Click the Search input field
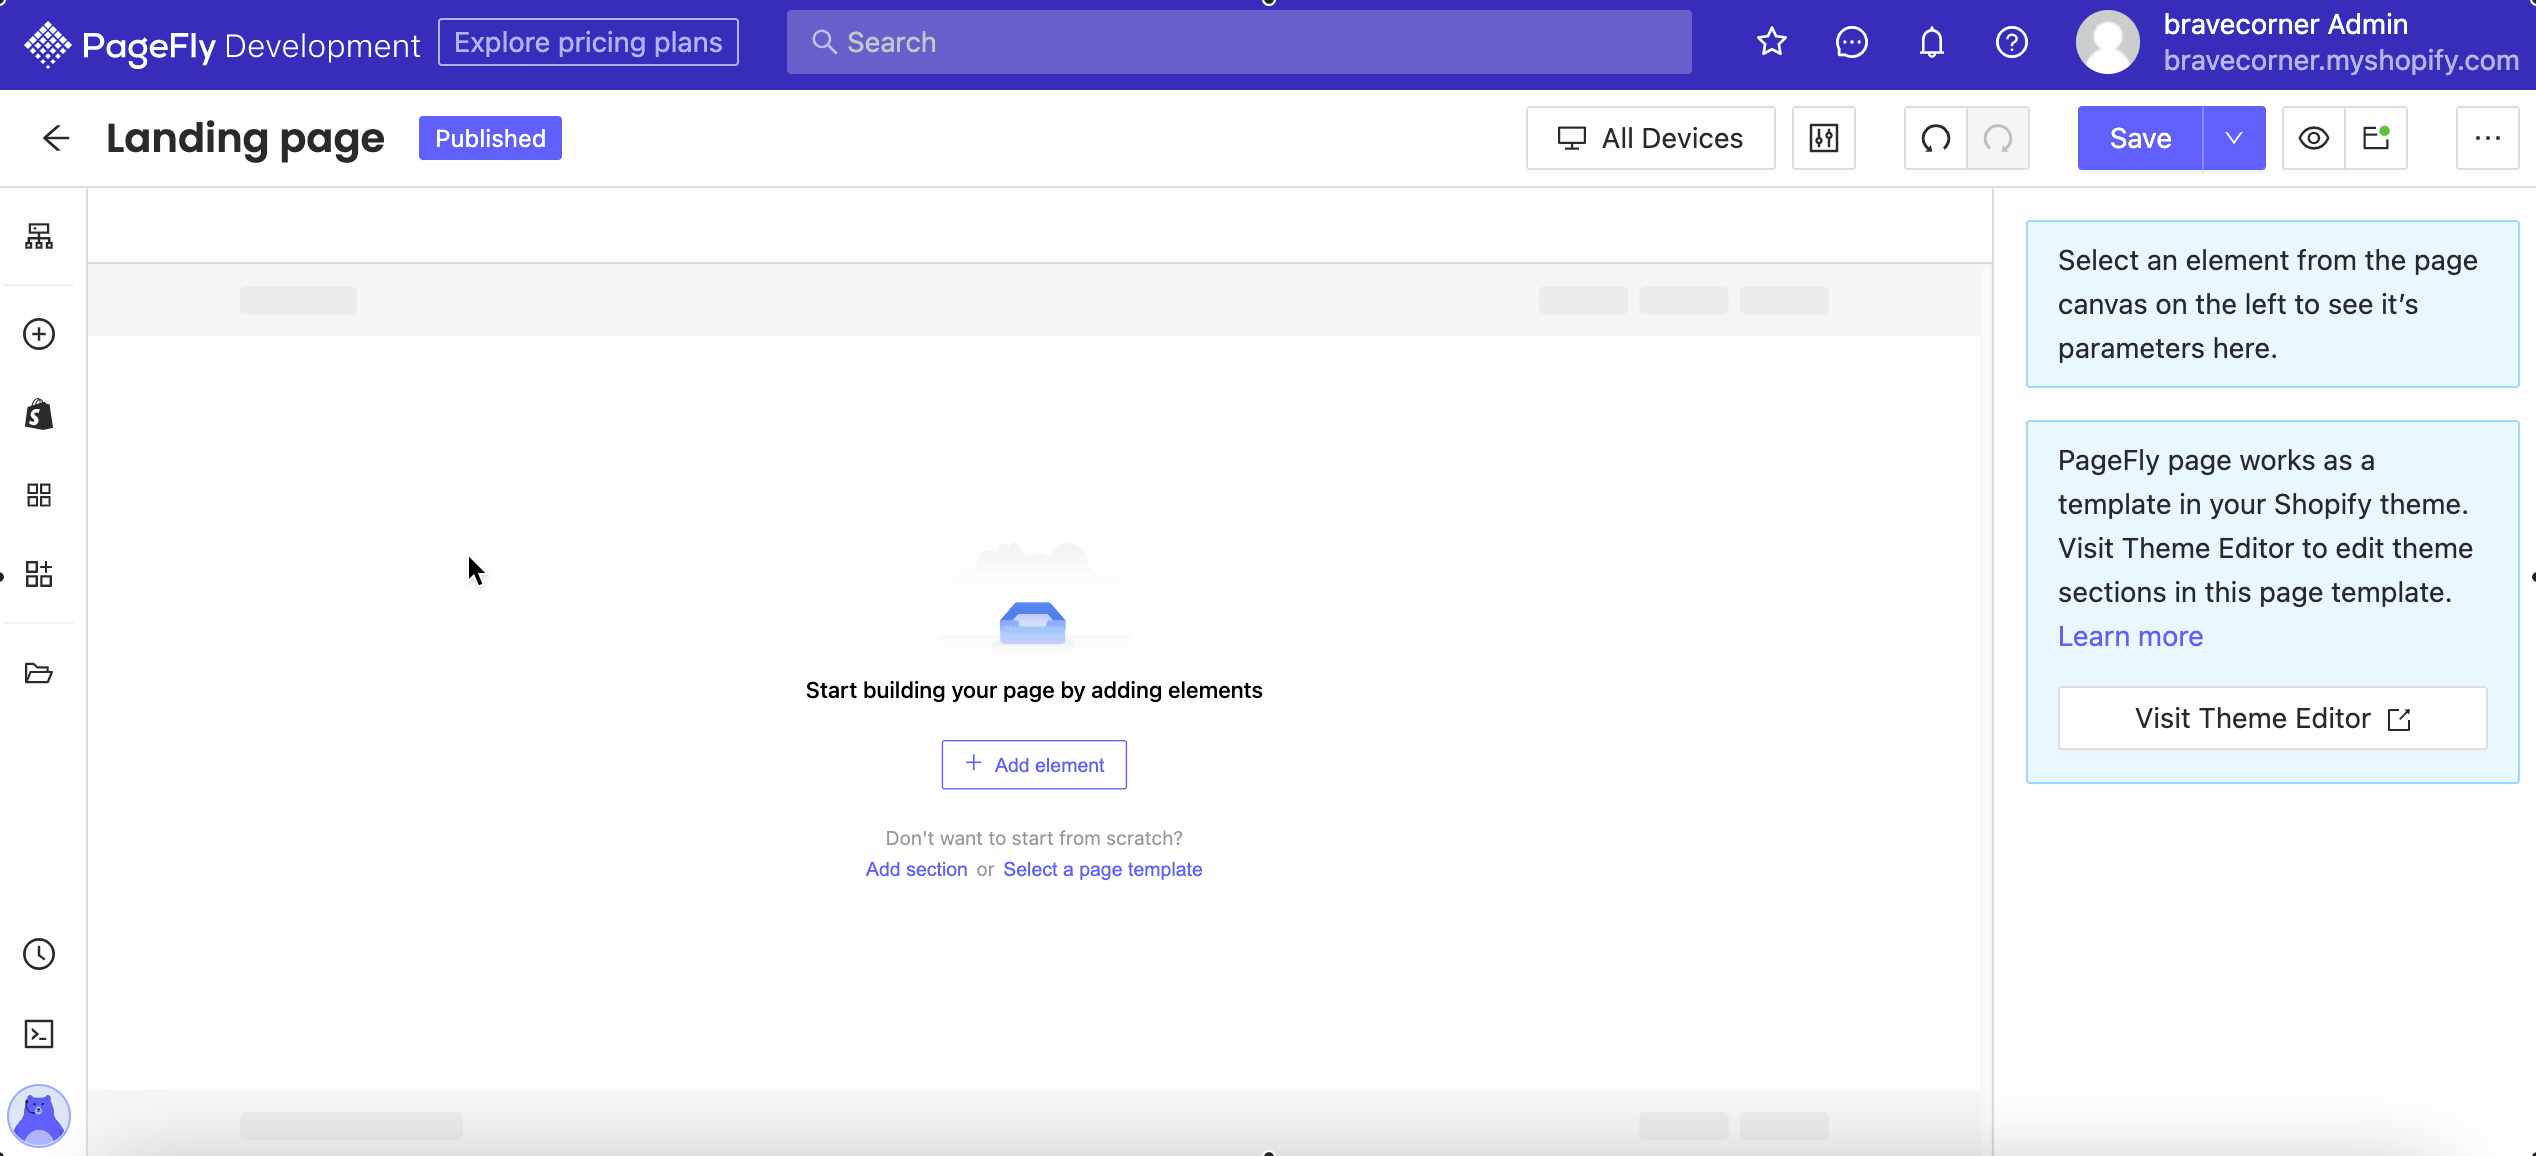Image resolution: width=2536 pixels, height=1156 pixels. click(1239, 42)
